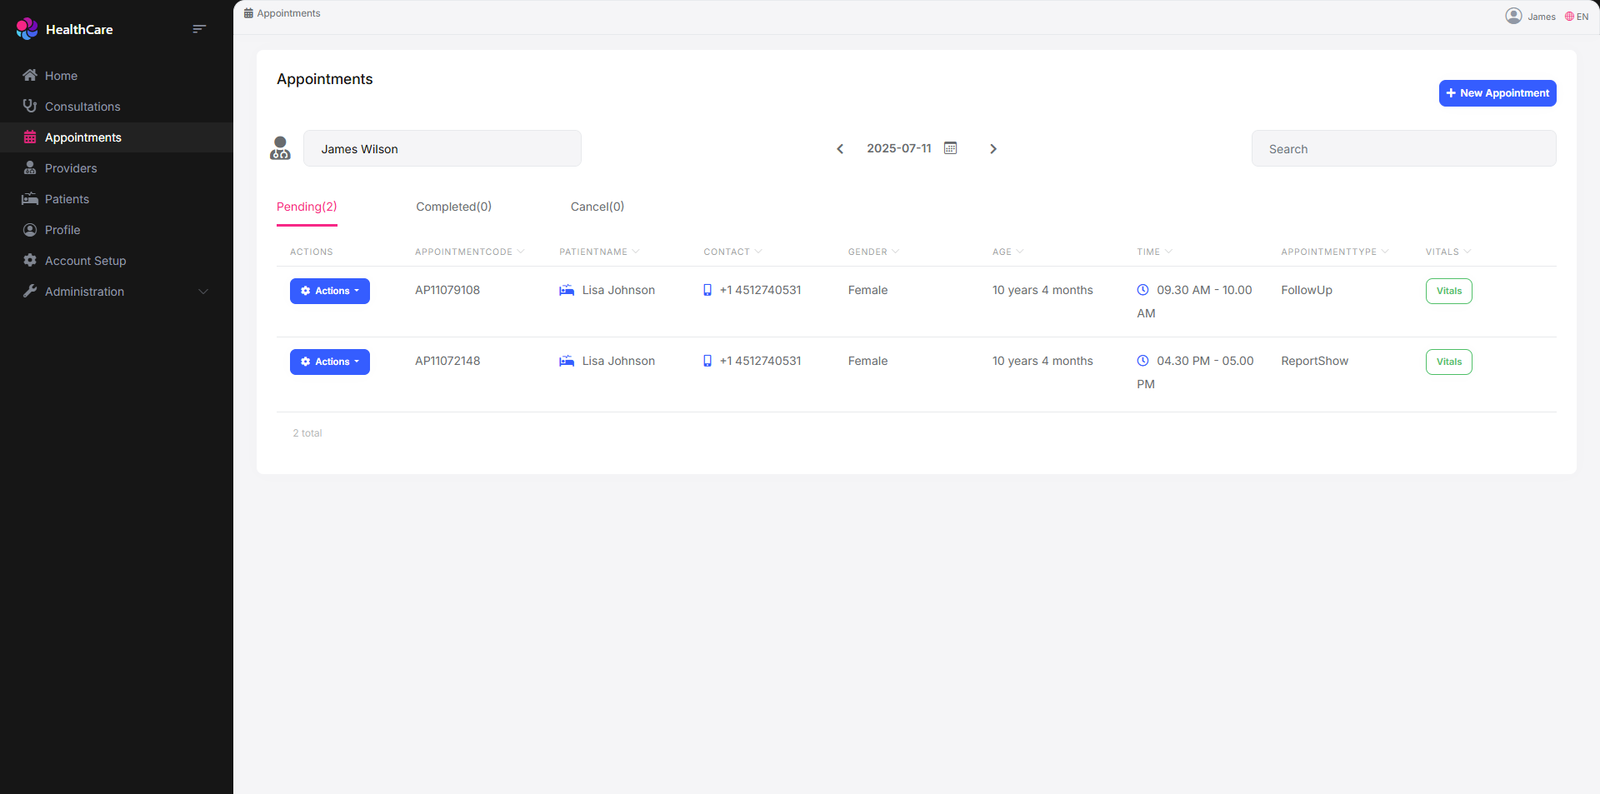Click into the Search field
Image resolution: width=1600 pixels, height=794 pixels.
pyautogui.click(x=1403, y=149)
